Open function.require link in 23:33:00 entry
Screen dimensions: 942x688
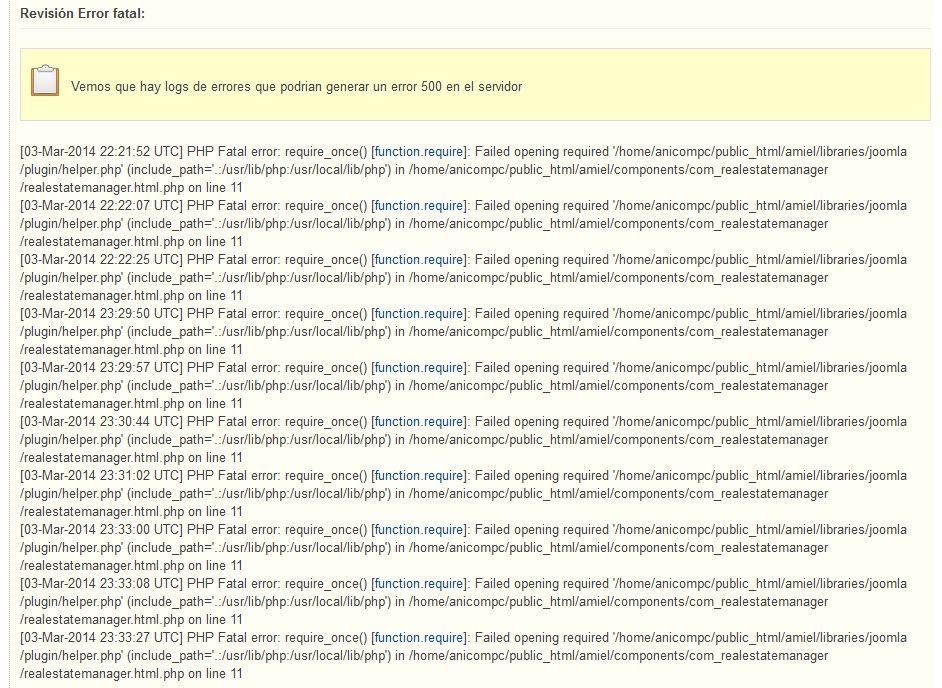click(419, 531)
